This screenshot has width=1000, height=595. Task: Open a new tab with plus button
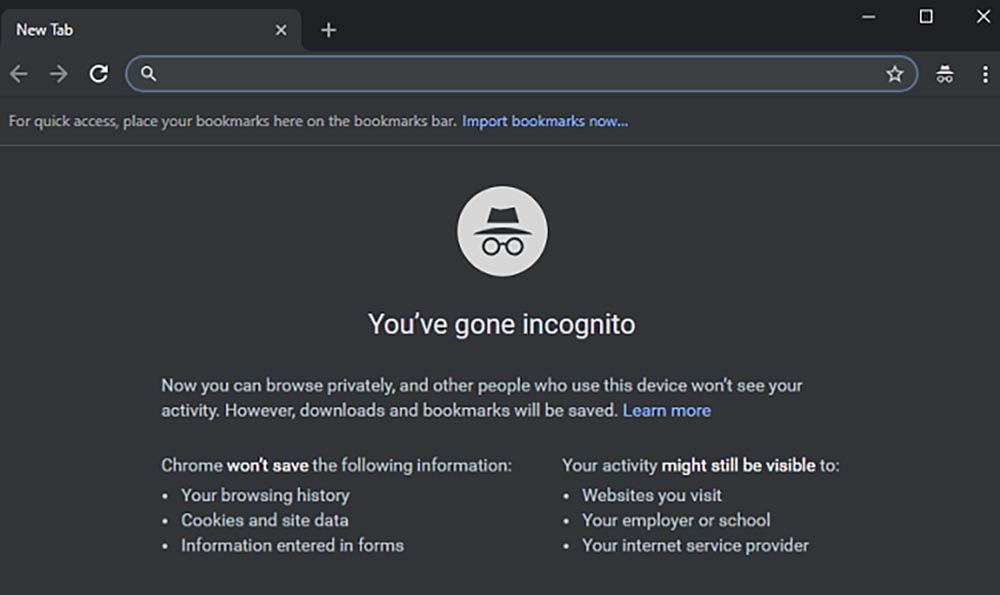click(328, 30)
